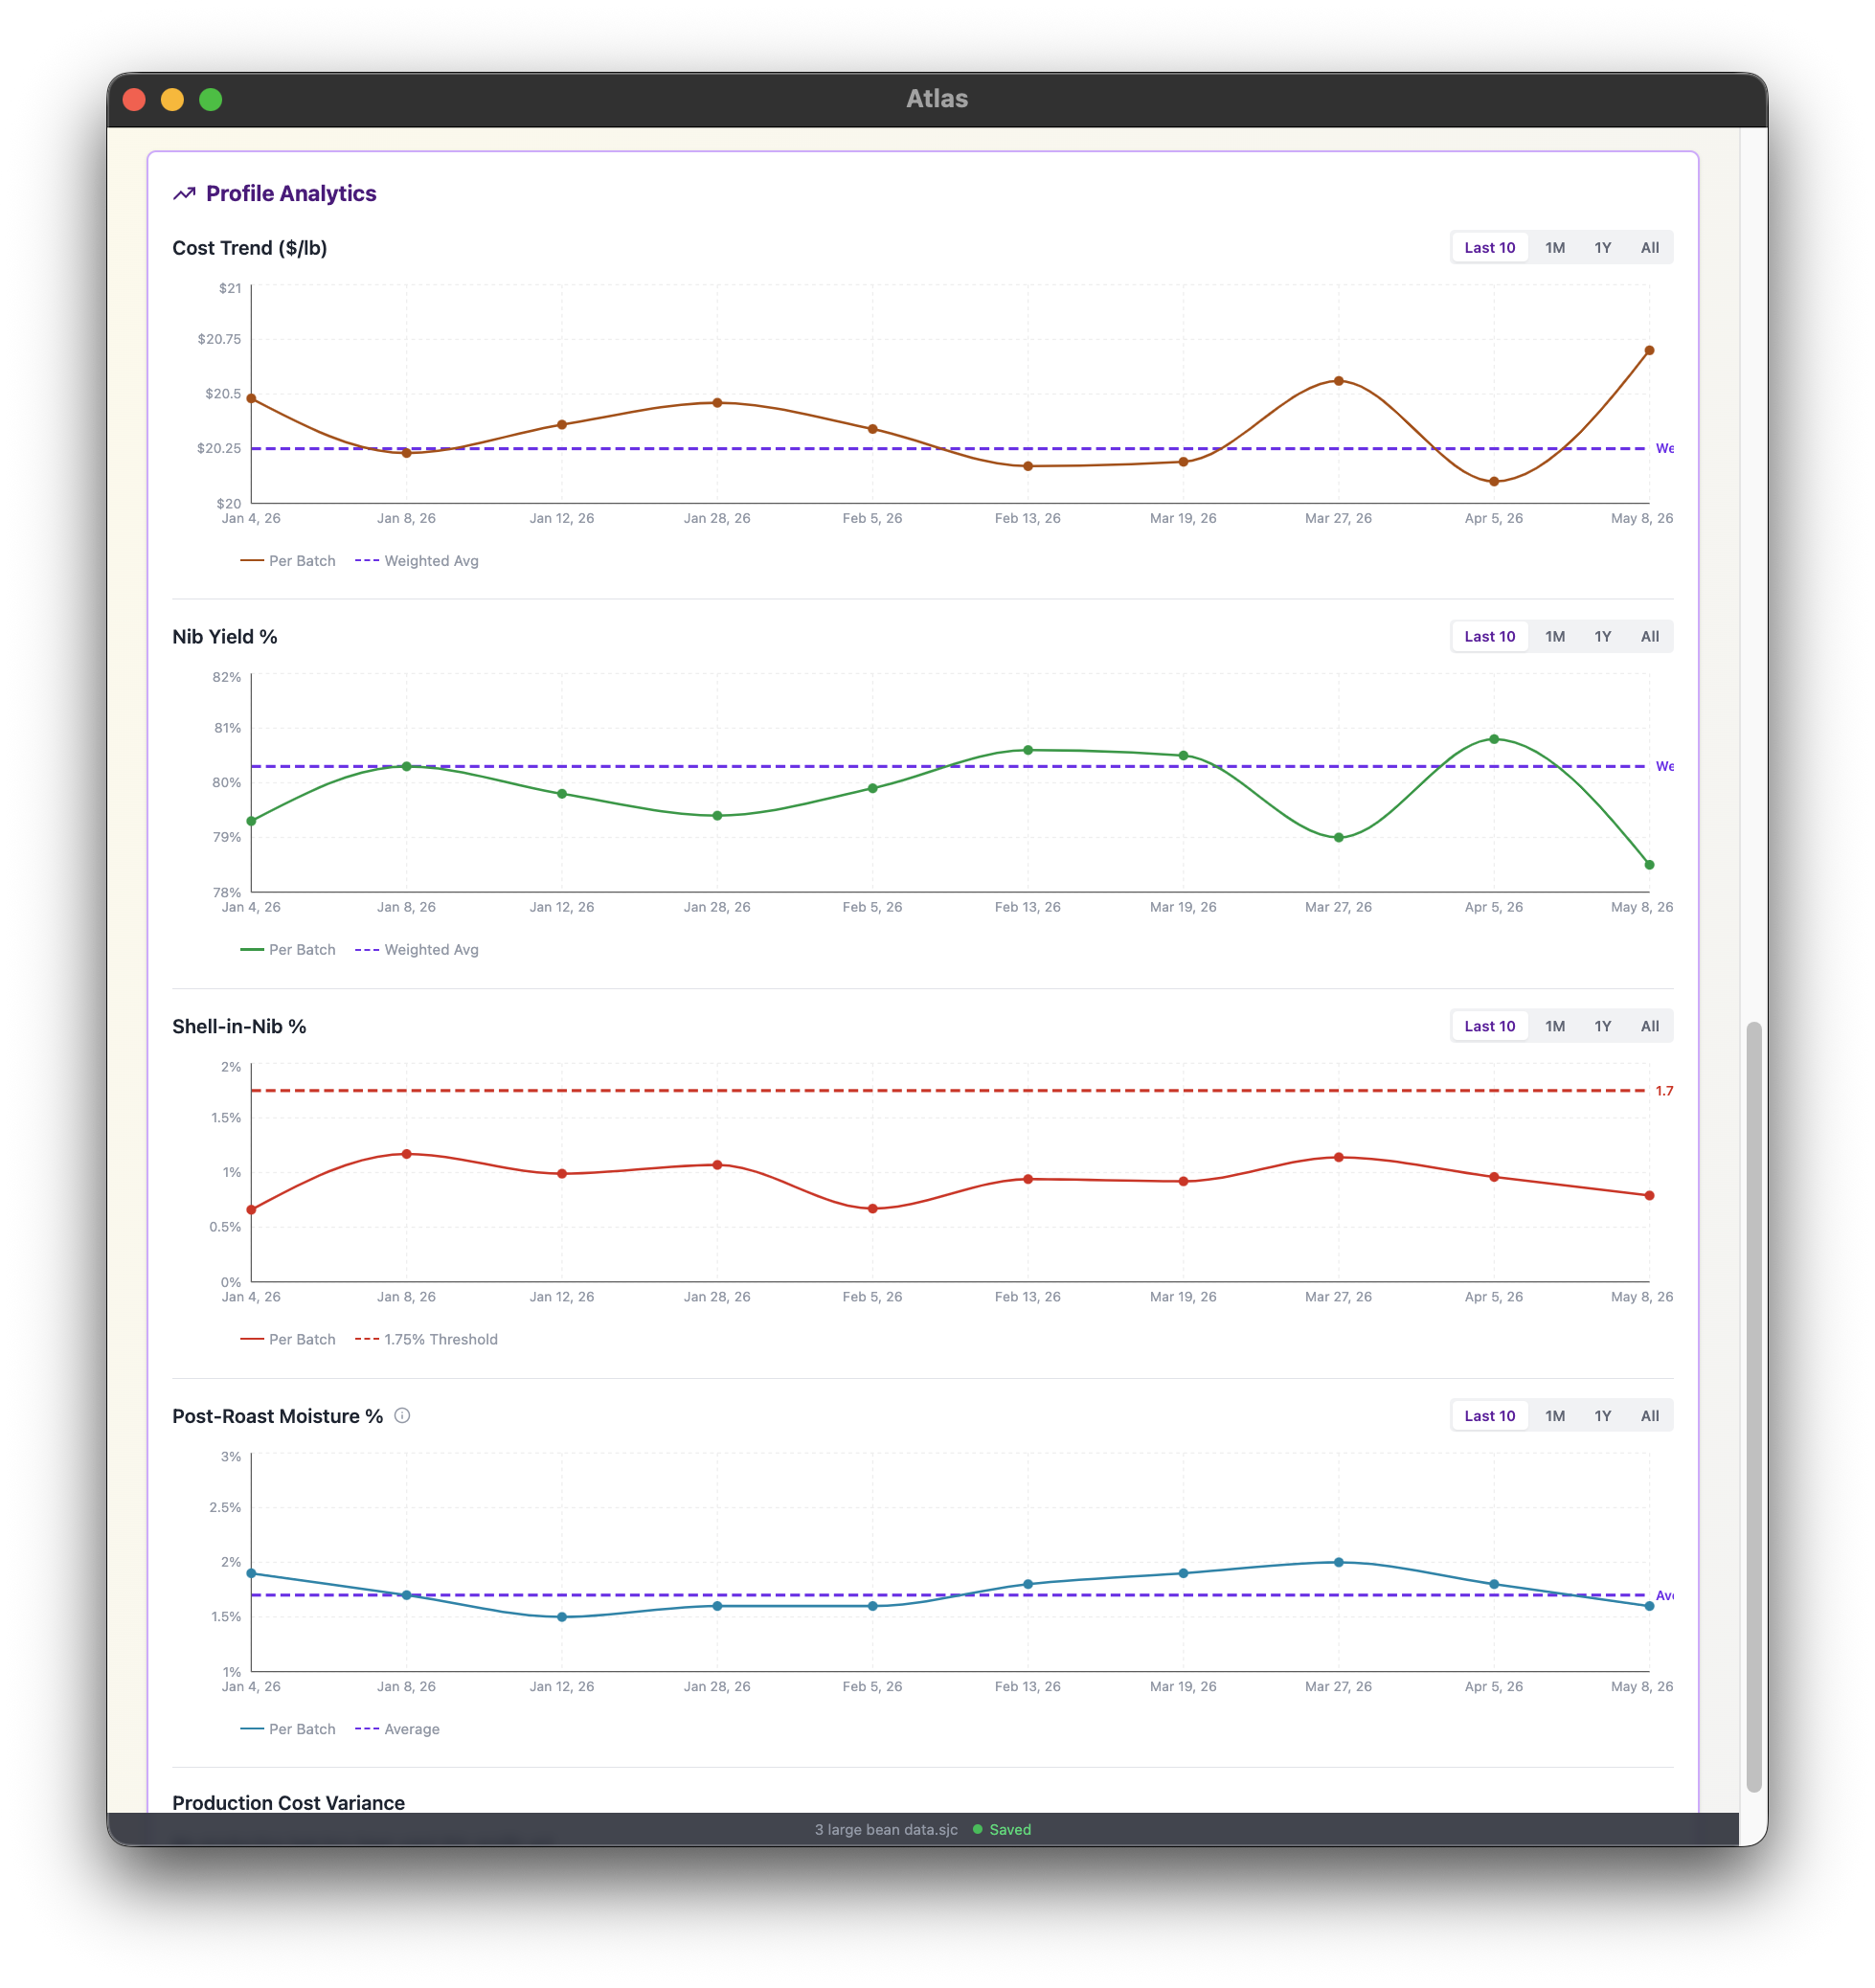Select 1M range for Cost Trend
1875x1988 pixels.
(1554, 248)
